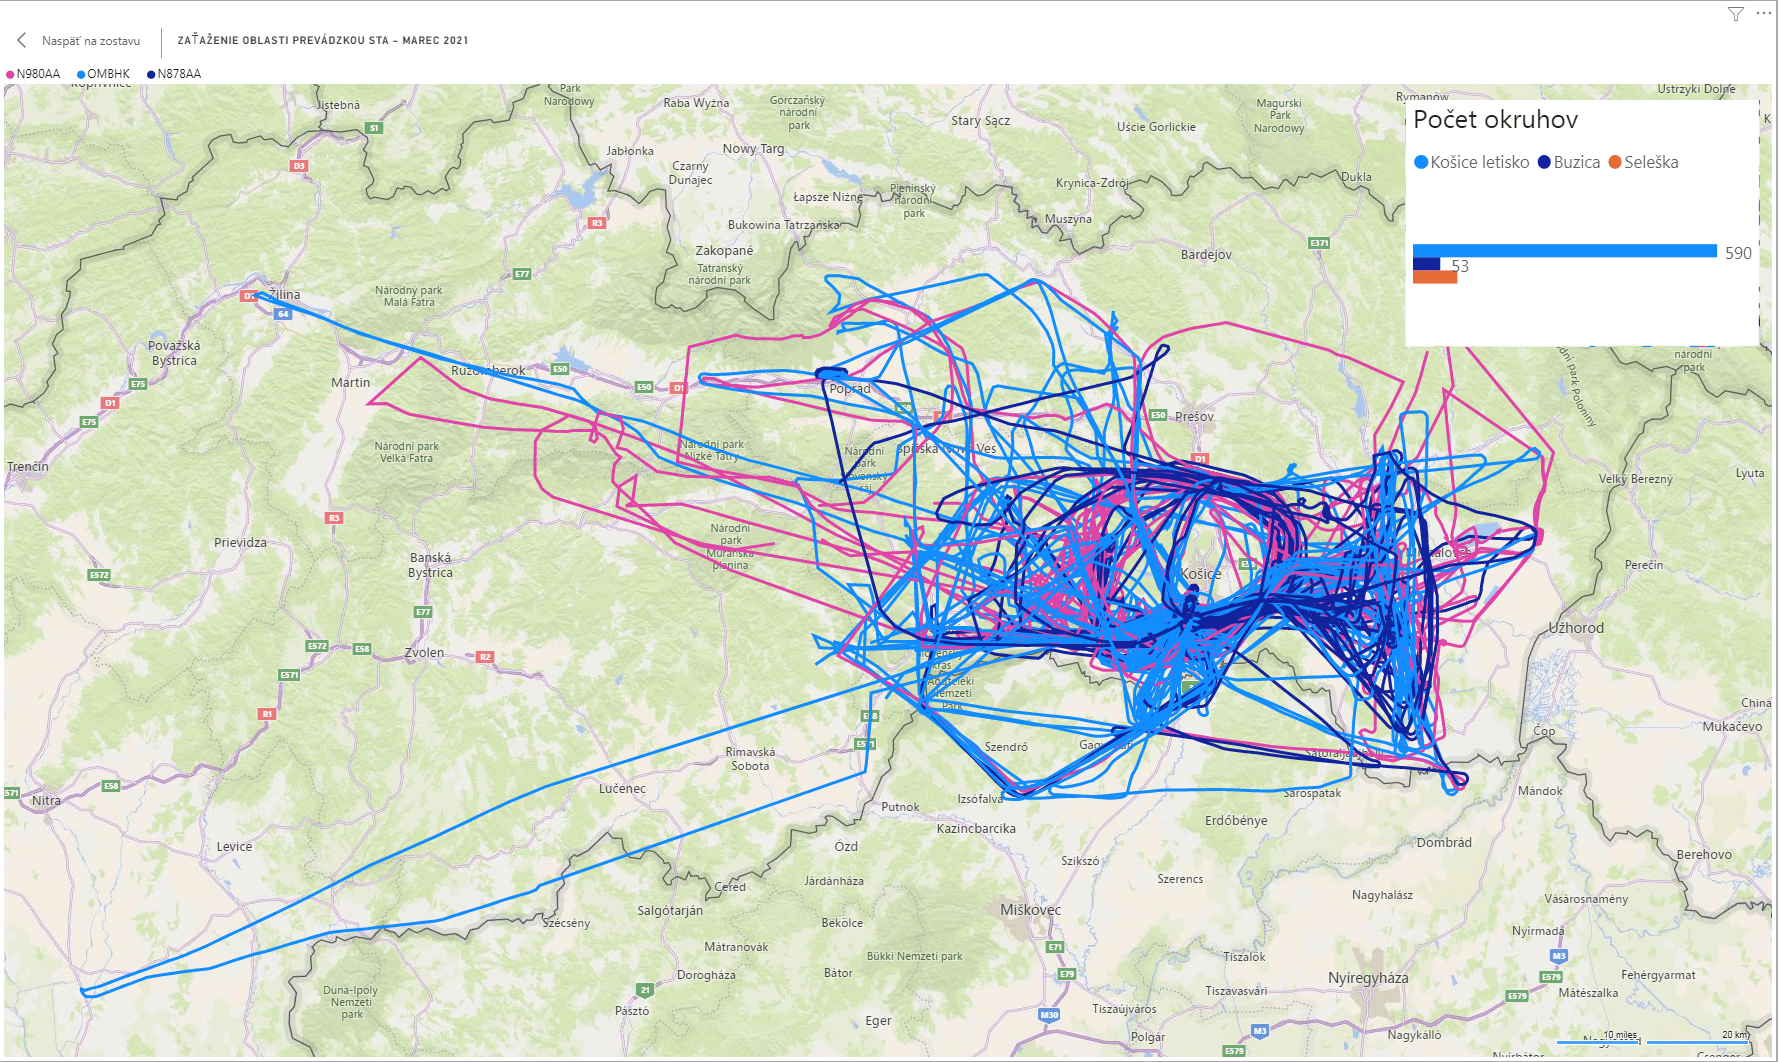Screen dimensions: 1779x1062
Task: Click the dark blue N878AA legend dot
Action: [x=151, y=74]
